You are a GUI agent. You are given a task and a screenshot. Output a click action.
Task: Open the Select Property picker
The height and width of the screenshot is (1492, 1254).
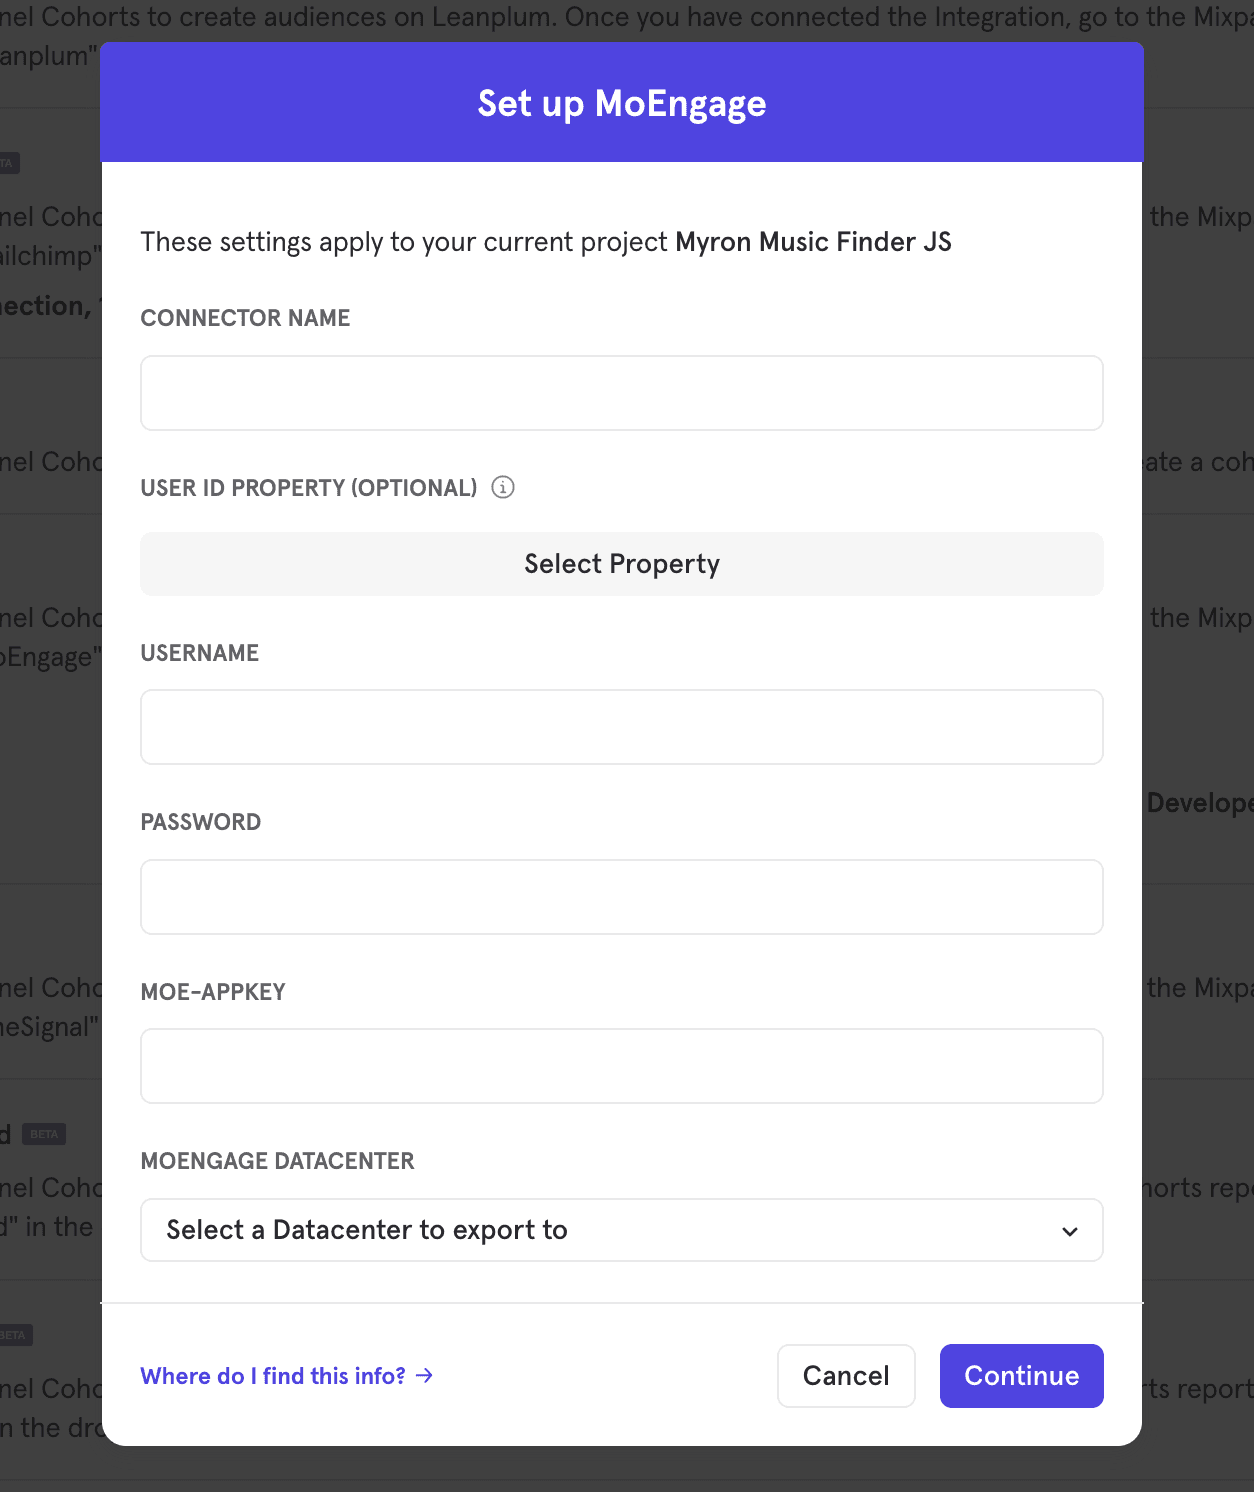coord(621,564)
